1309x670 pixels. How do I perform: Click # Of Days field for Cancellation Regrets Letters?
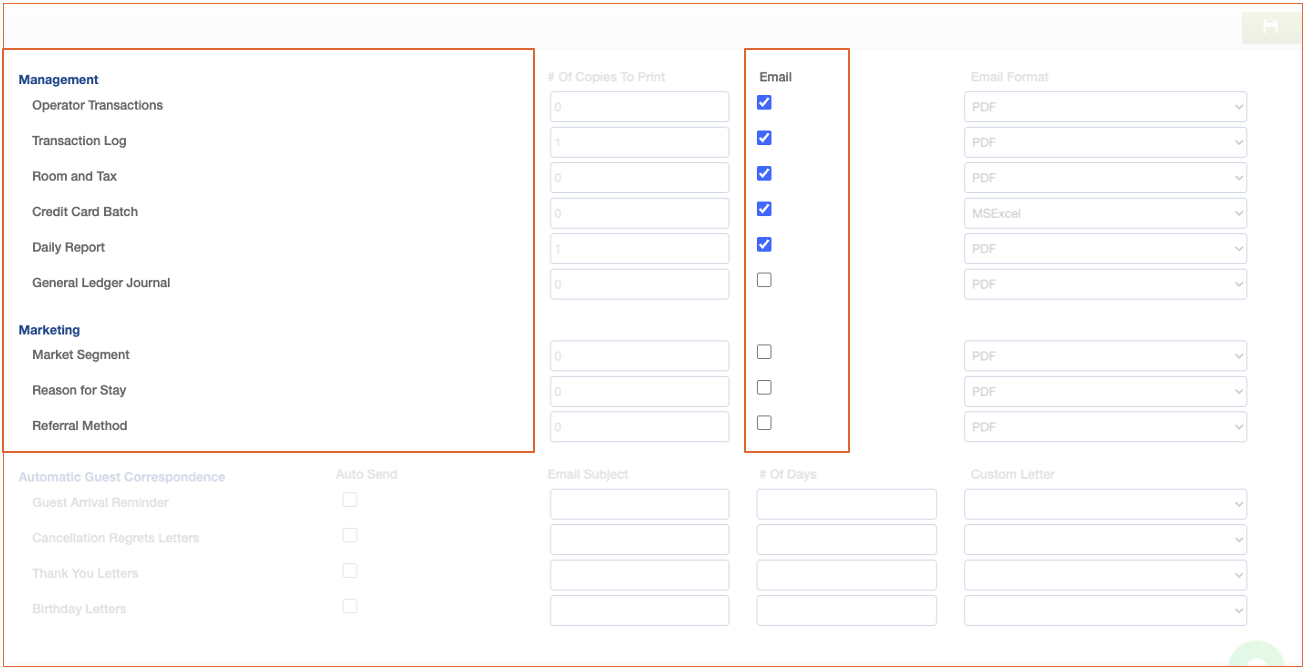(846, 539)
